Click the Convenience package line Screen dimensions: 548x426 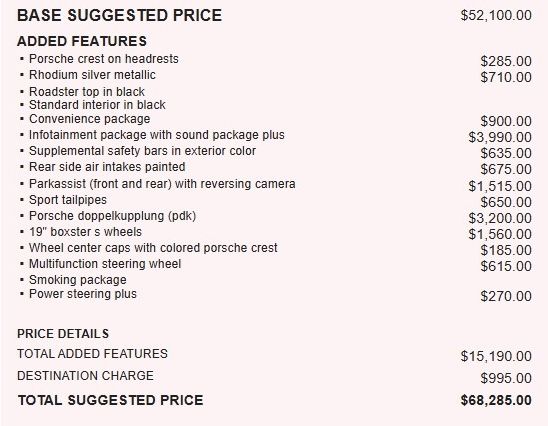89,119
